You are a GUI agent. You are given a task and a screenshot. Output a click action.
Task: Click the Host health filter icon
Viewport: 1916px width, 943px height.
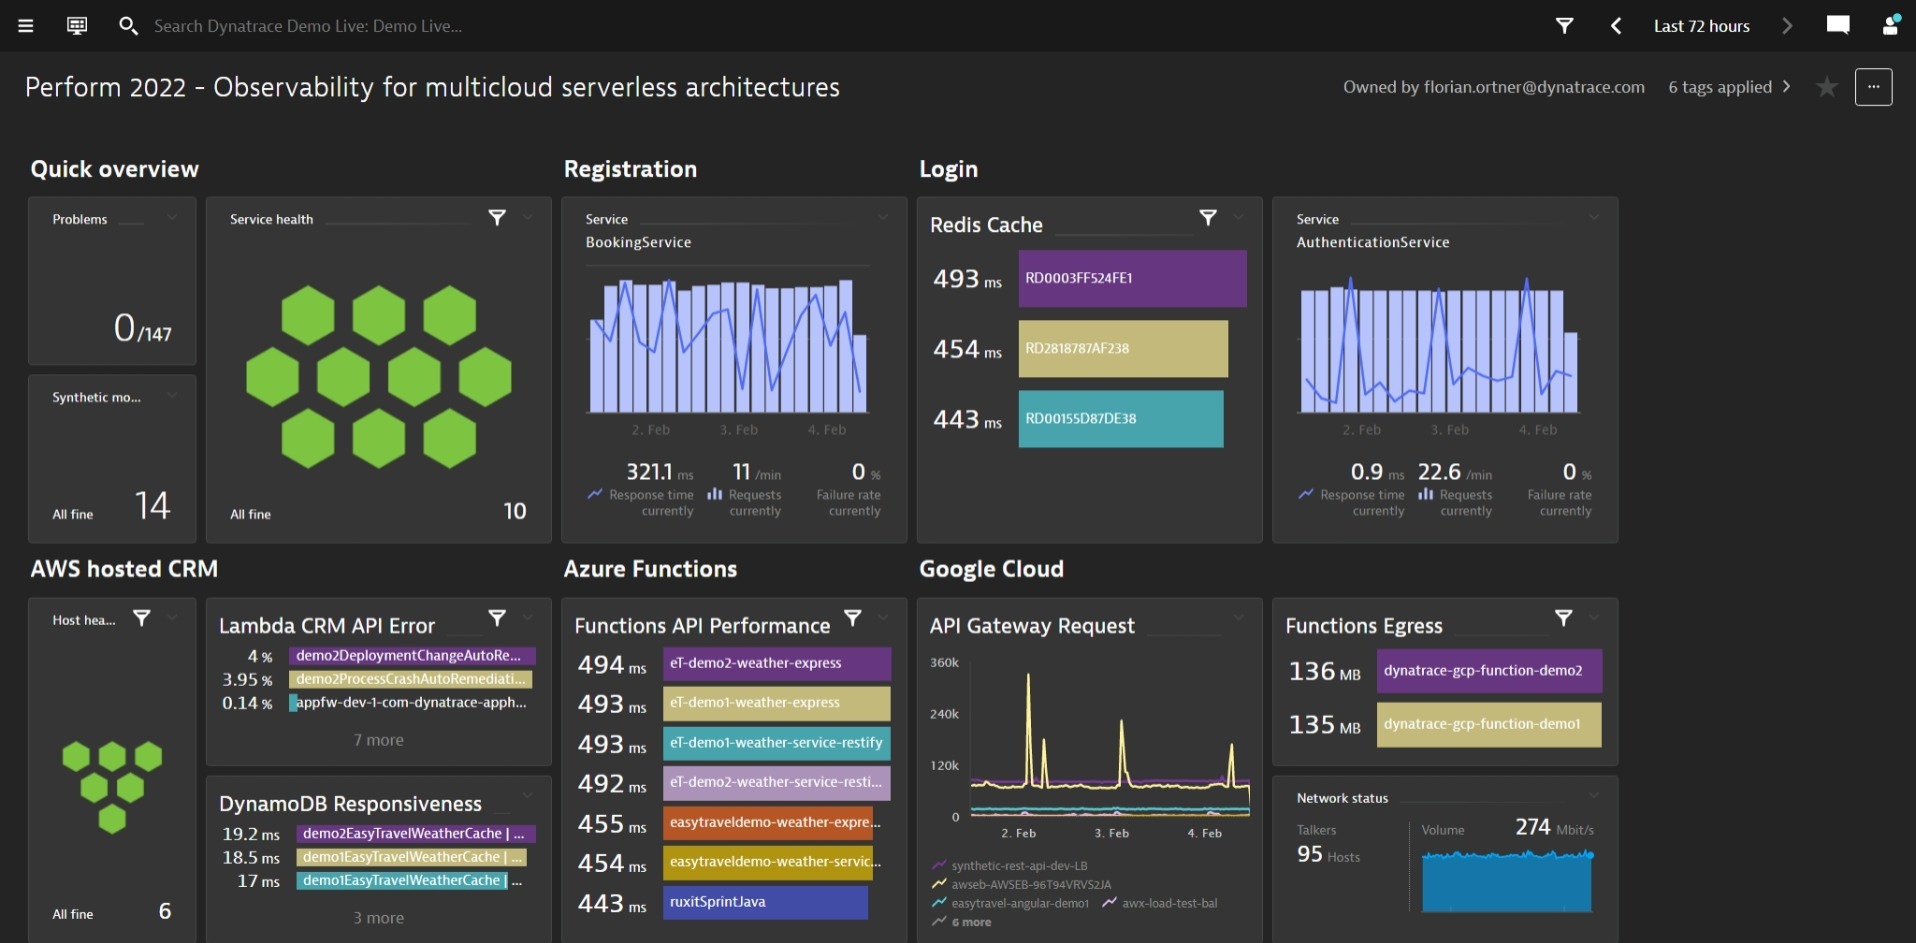coord(142,618)
